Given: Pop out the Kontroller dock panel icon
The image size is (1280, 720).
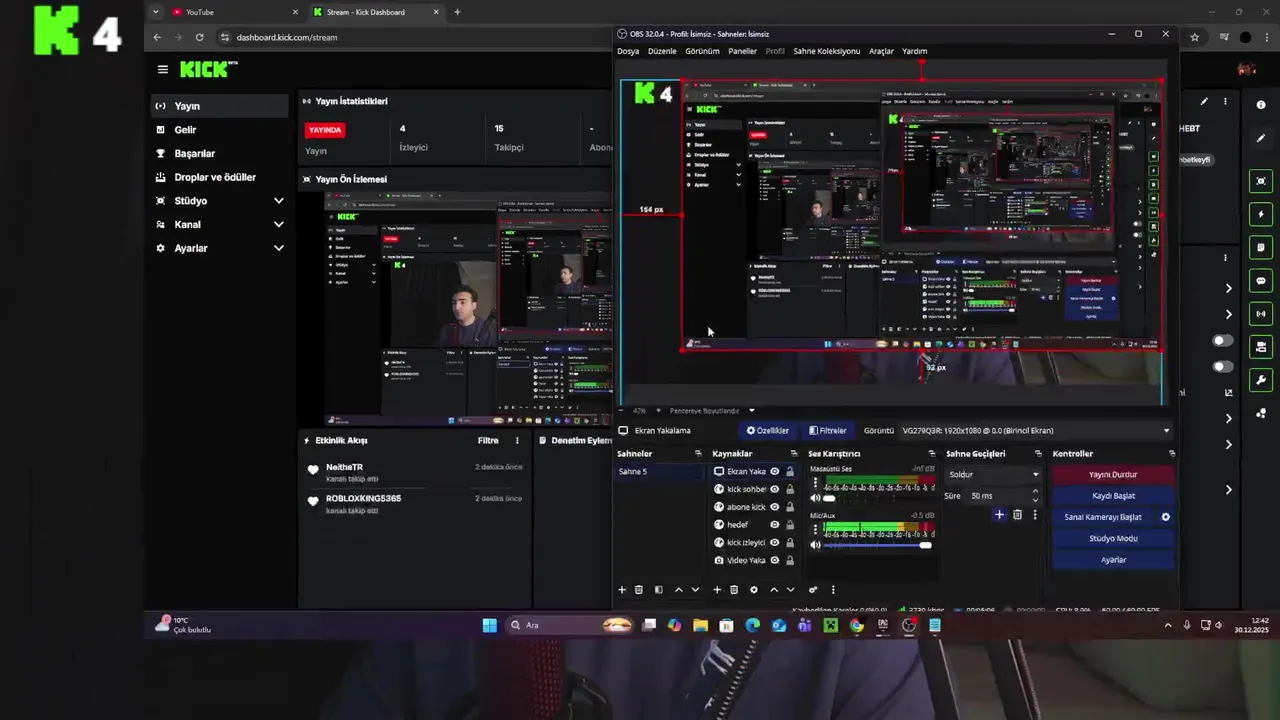Looking at the screenshot, I should [x=1172, y=454].
